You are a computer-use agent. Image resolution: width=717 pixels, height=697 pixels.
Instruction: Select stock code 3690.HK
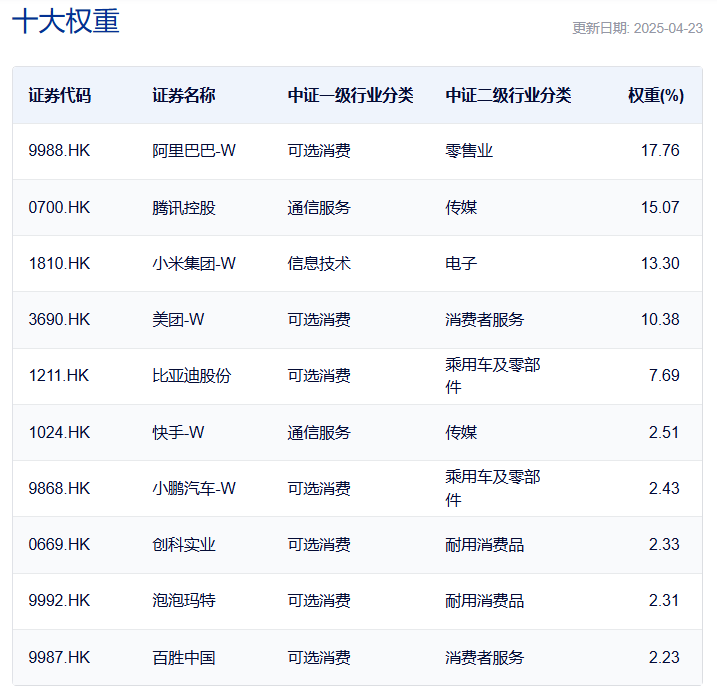click(x=59, y=319)
